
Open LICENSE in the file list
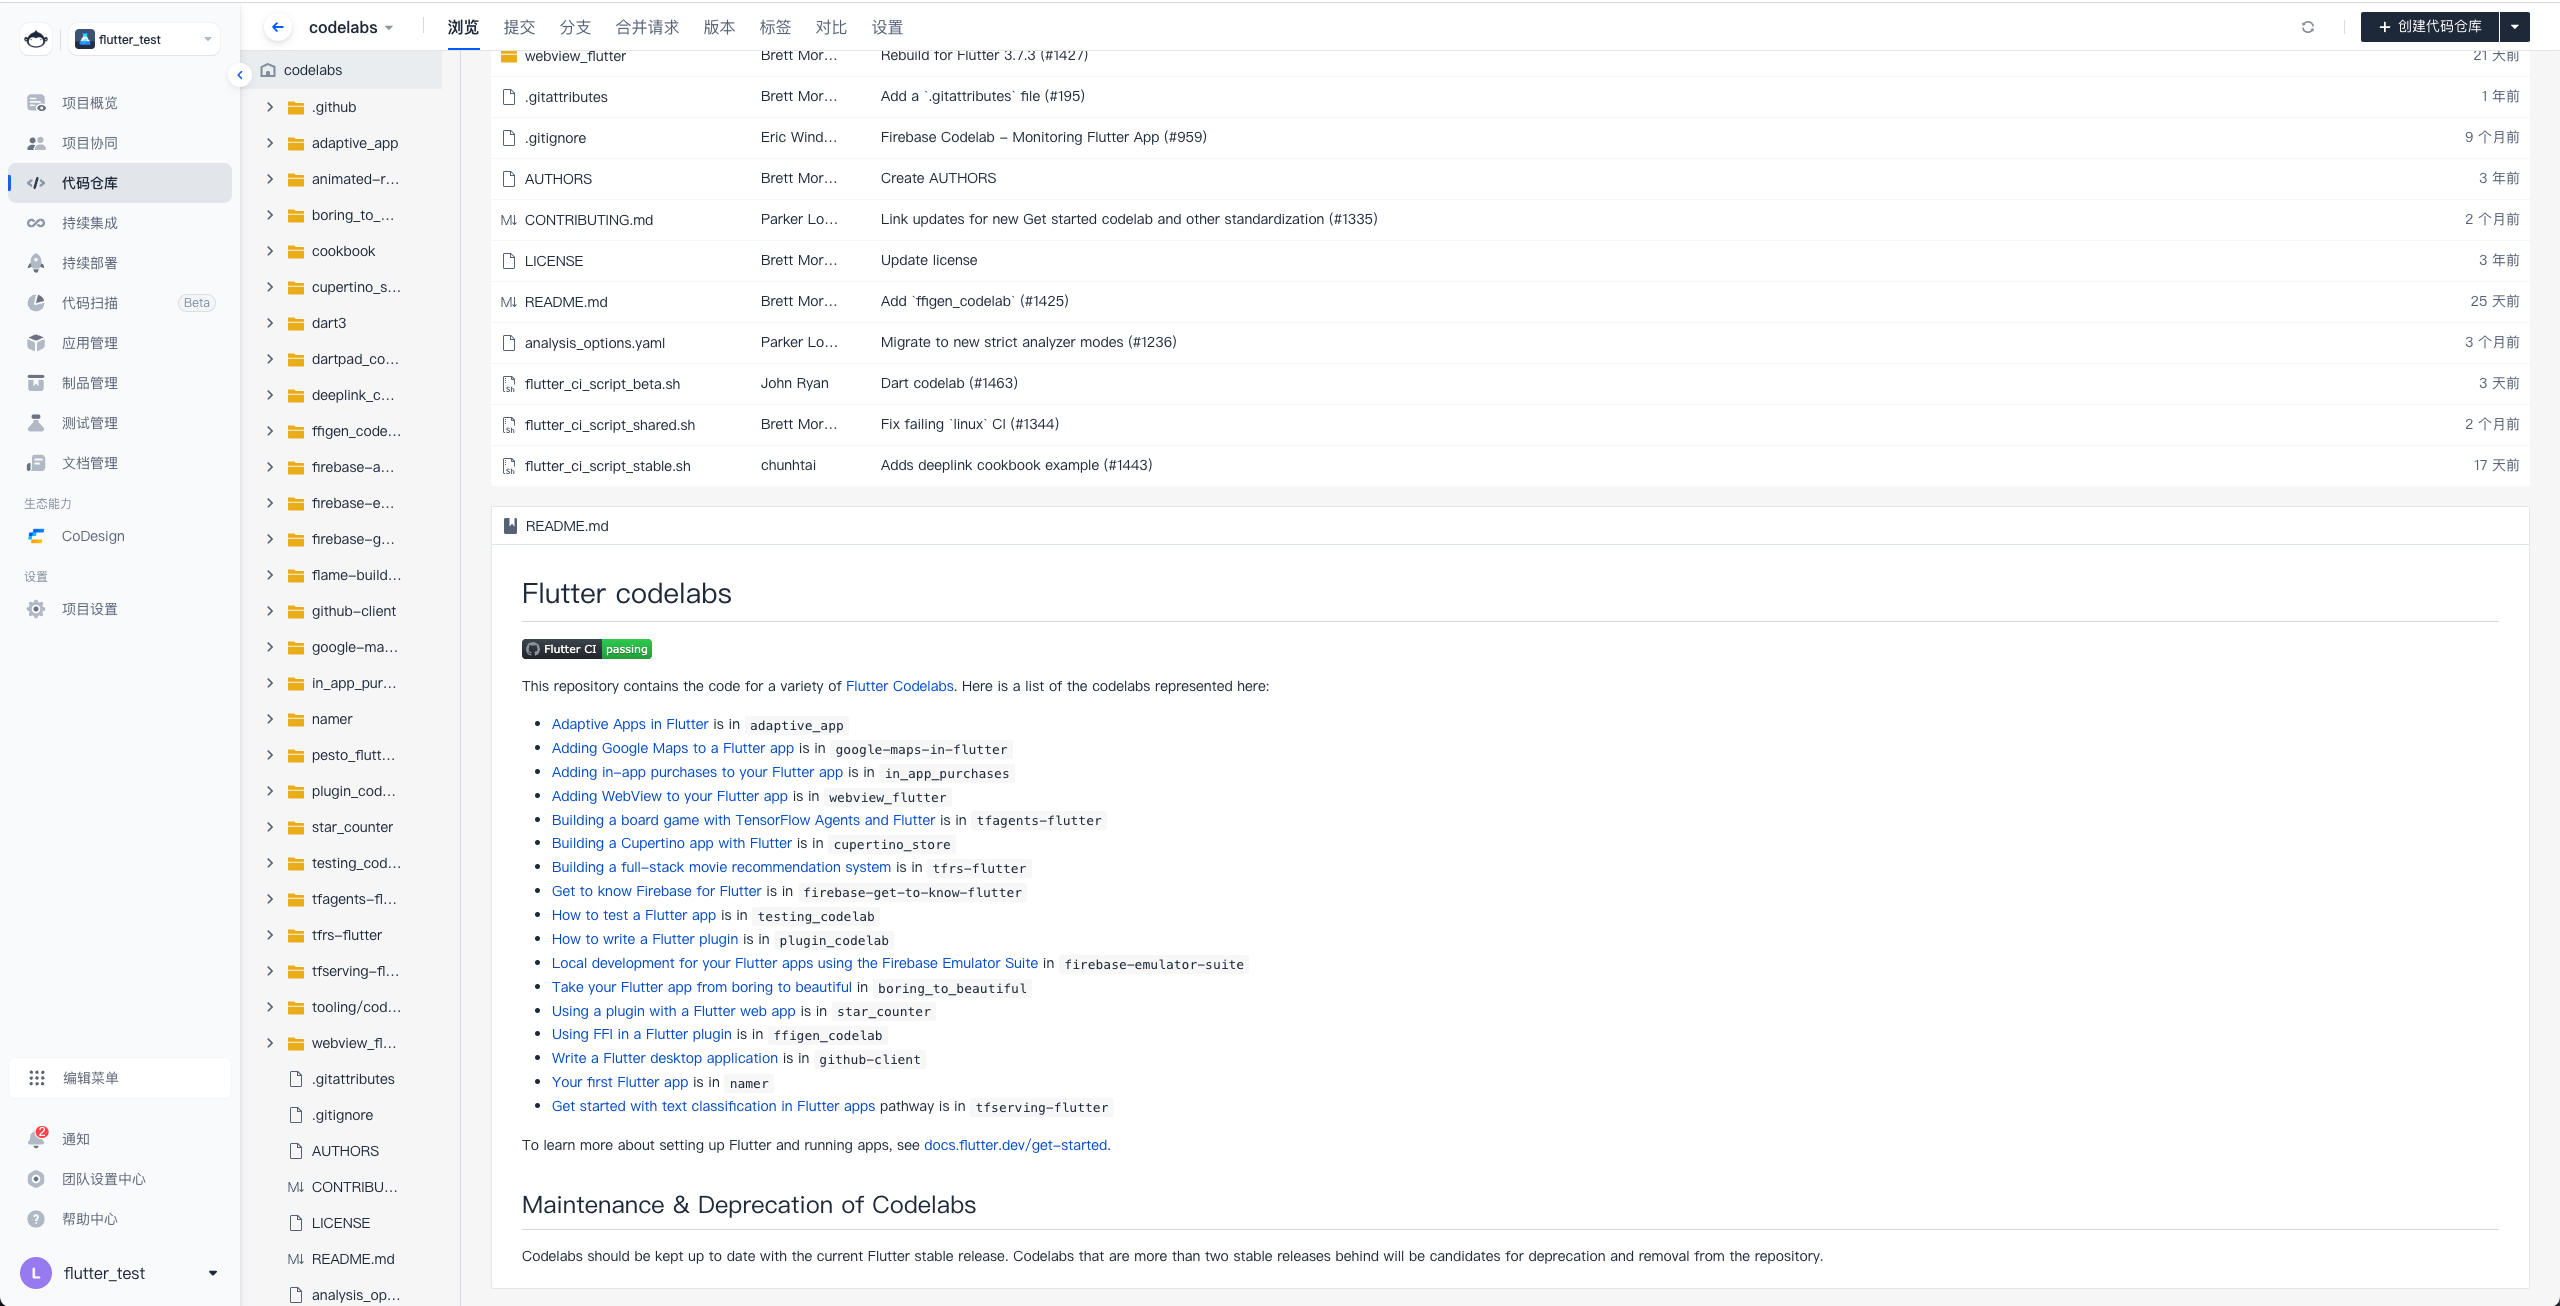[553, 261]
